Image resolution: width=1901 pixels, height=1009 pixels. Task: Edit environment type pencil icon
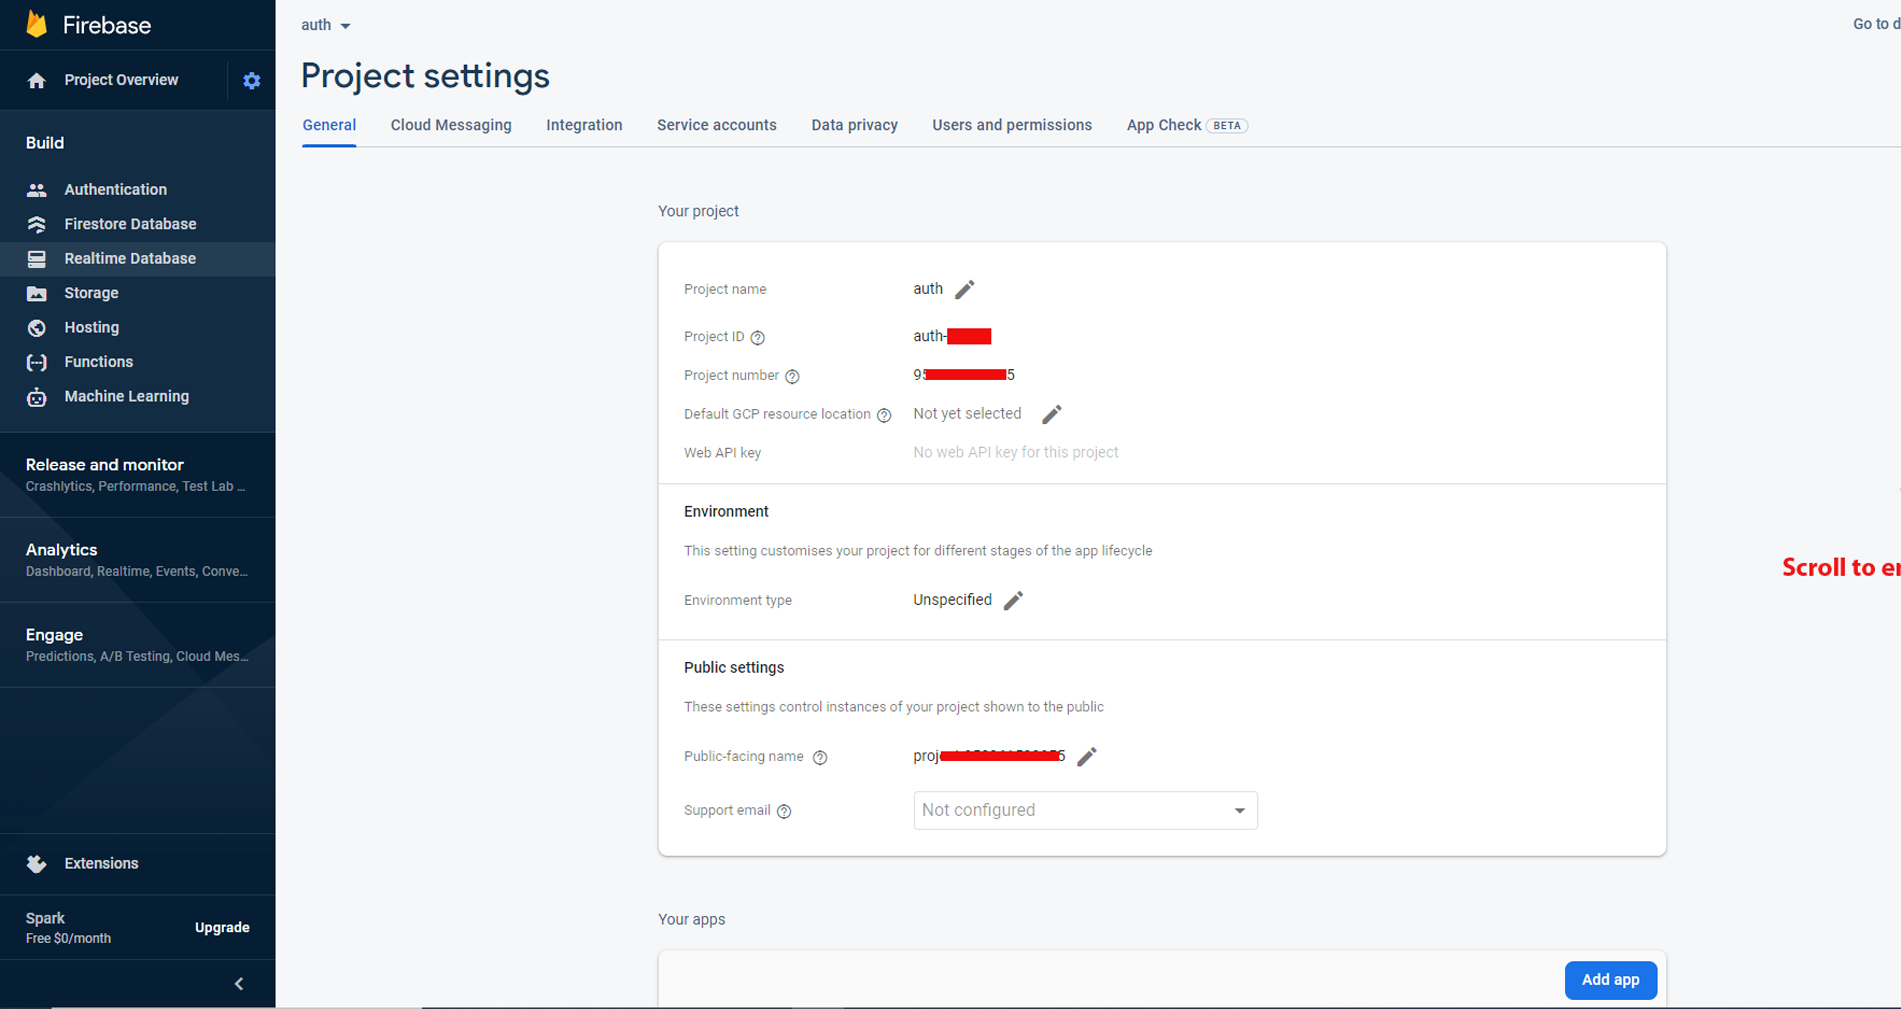(x=1013, y=600)
